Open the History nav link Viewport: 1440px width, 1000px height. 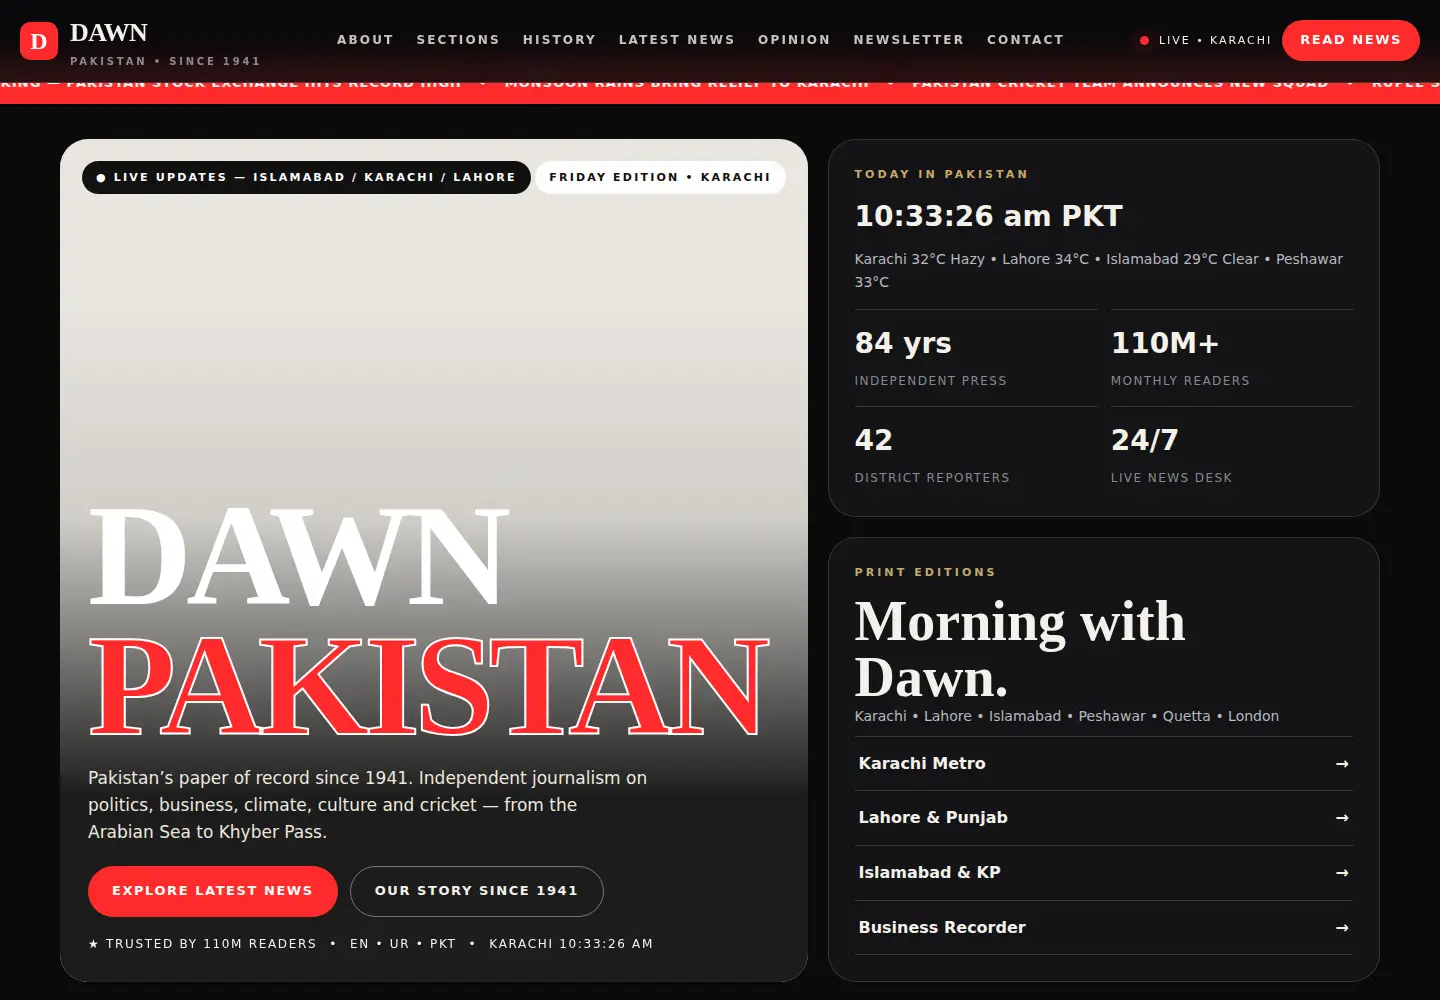coord(559,40)
